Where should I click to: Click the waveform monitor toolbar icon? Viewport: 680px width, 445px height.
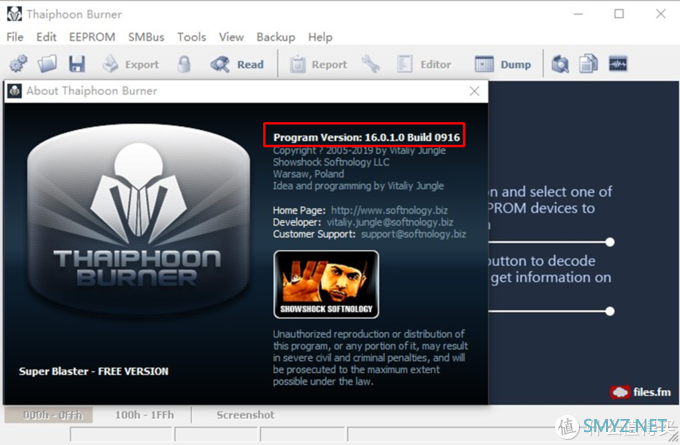pos(618,64)
